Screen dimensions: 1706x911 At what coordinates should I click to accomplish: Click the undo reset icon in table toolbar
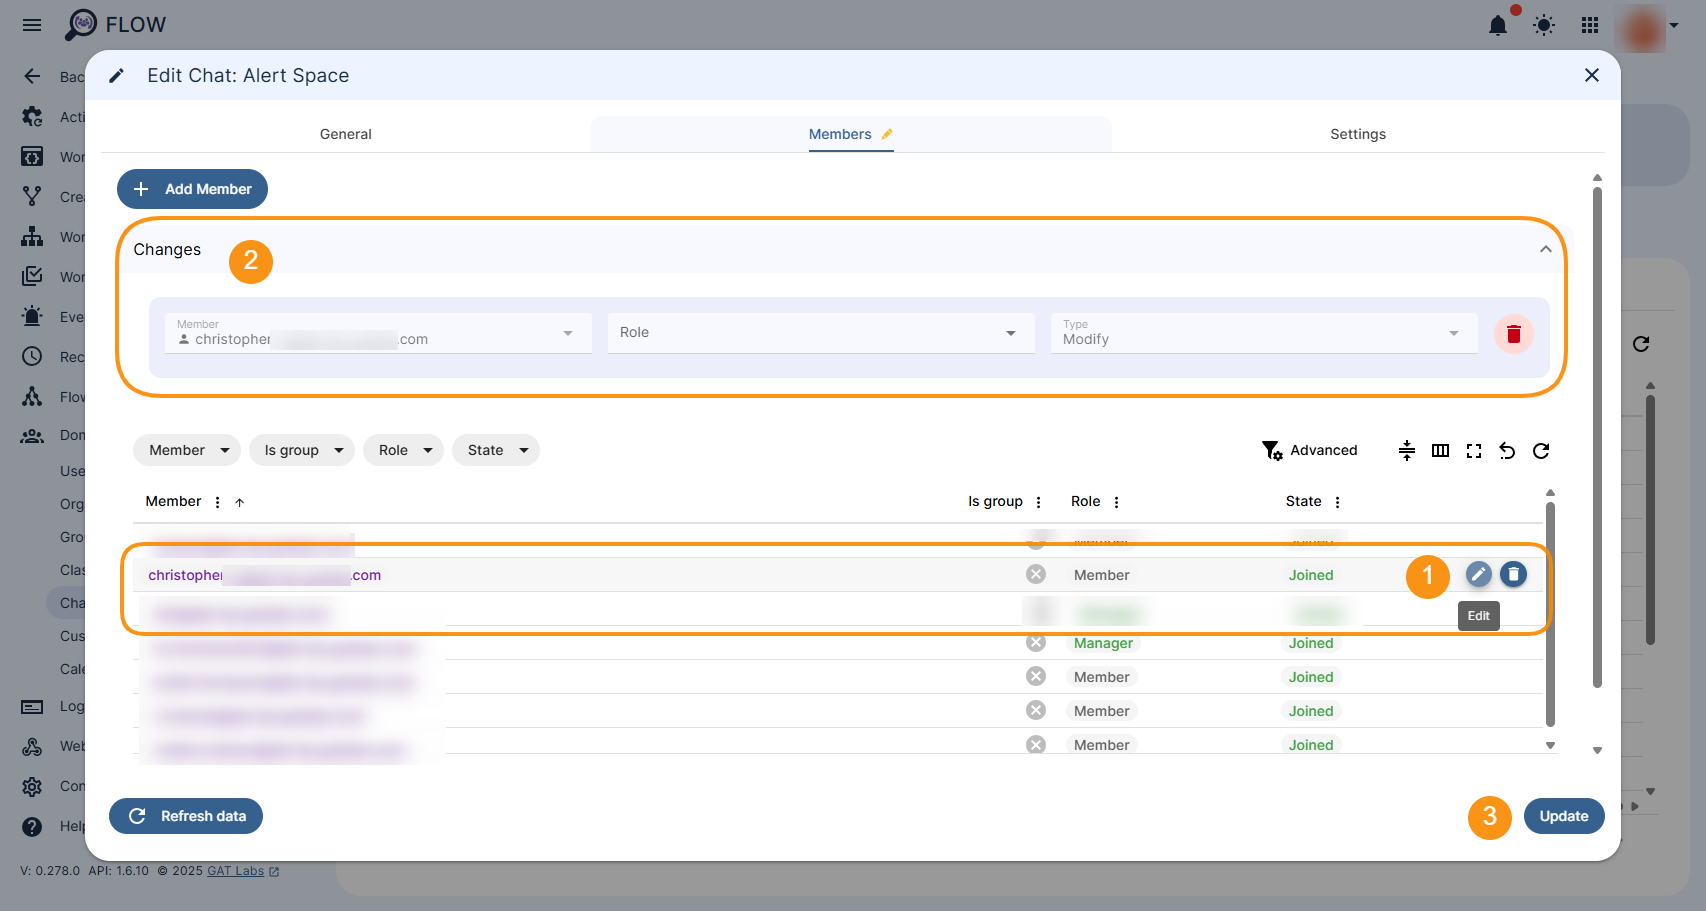point(1507,451)
